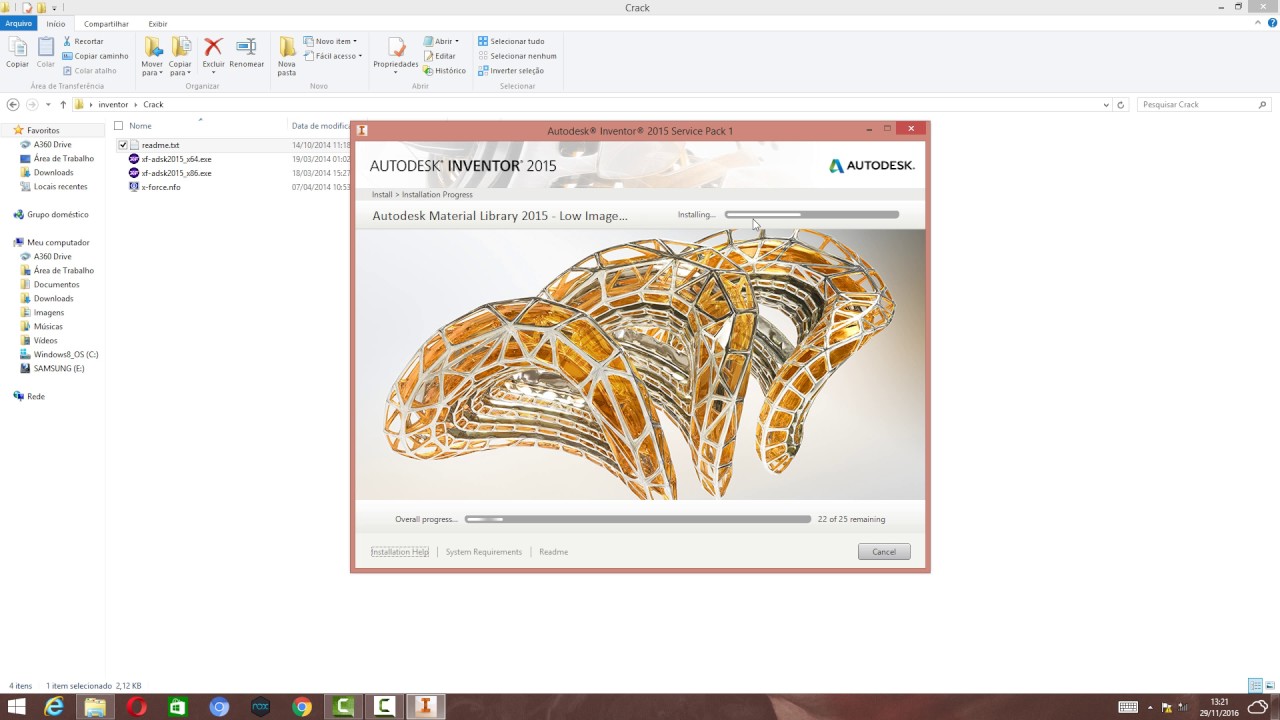Tick the select-all checkbox beside Nome
Screen dimensions: 1280x720
pyautogui.click(x=118, y=126)
